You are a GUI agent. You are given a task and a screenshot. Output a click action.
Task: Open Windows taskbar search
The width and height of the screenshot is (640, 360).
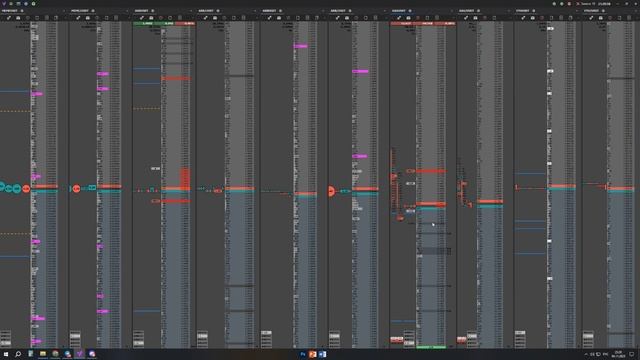pyautogui.click(x=18, y=354)
